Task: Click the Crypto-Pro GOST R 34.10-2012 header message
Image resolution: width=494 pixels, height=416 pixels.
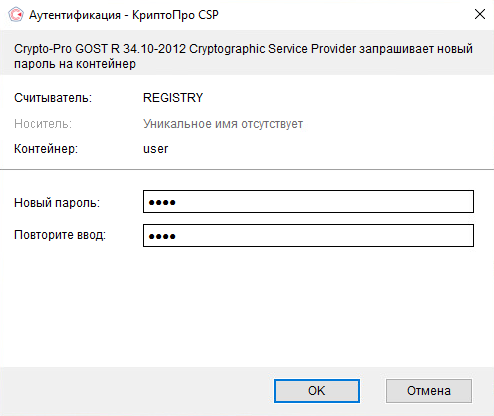Action: (x=243, y=56)
